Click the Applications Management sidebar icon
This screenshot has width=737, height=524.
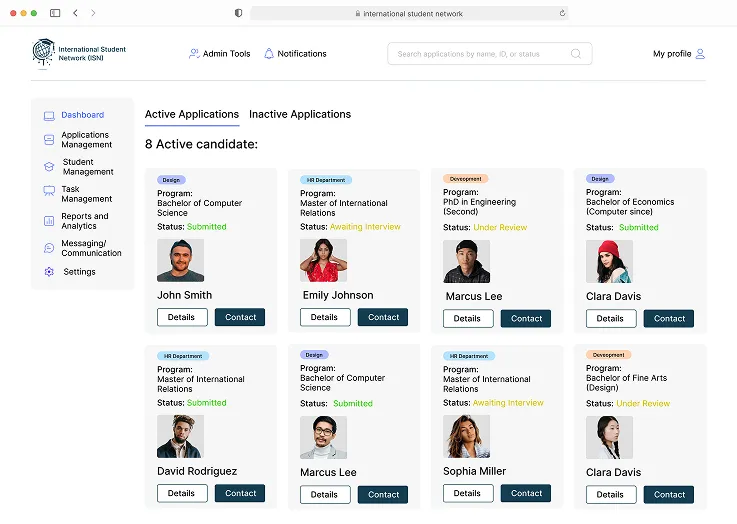[49, 140]
